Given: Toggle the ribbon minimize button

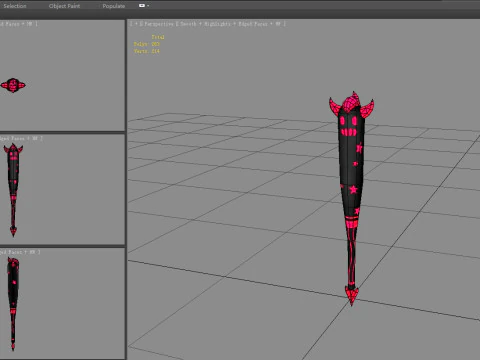Looking at the screenshot, I should [142, 6].
